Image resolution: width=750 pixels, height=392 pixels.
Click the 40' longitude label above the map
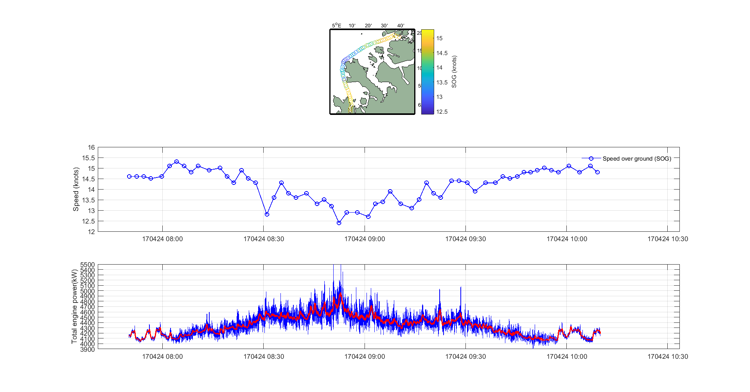pyautogui.click(x=400, y=25)
